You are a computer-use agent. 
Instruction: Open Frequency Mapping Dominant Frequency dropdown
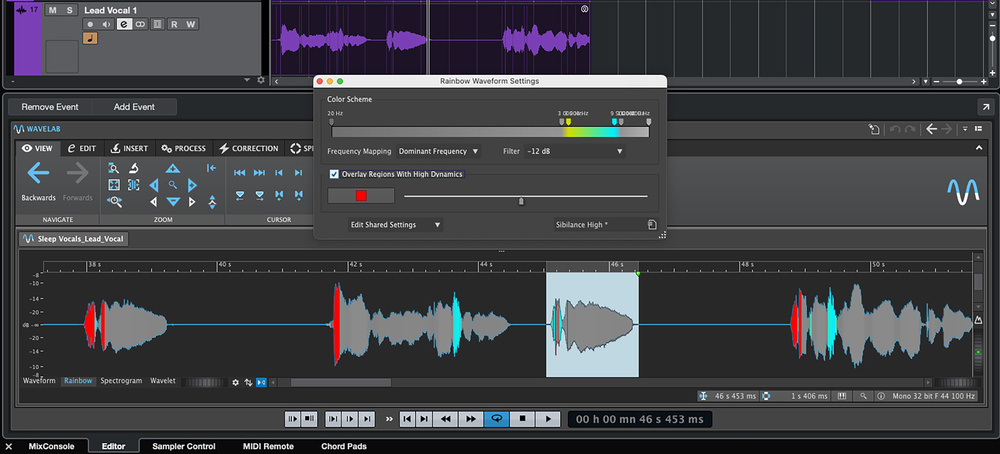tap(438, 152)
